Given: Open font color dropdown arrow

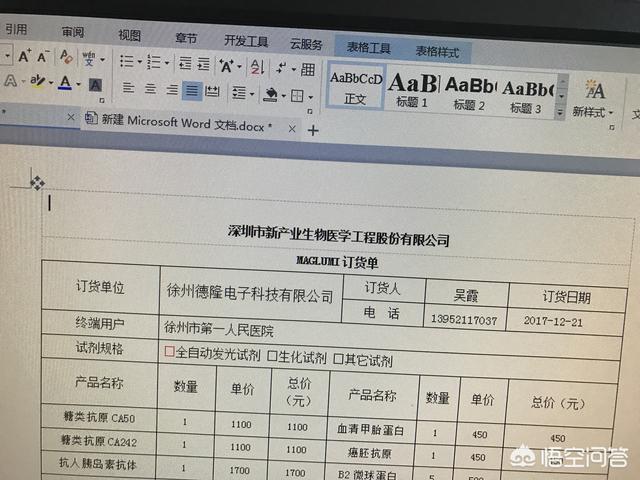Looking at the screenshot, I should 78,84.
